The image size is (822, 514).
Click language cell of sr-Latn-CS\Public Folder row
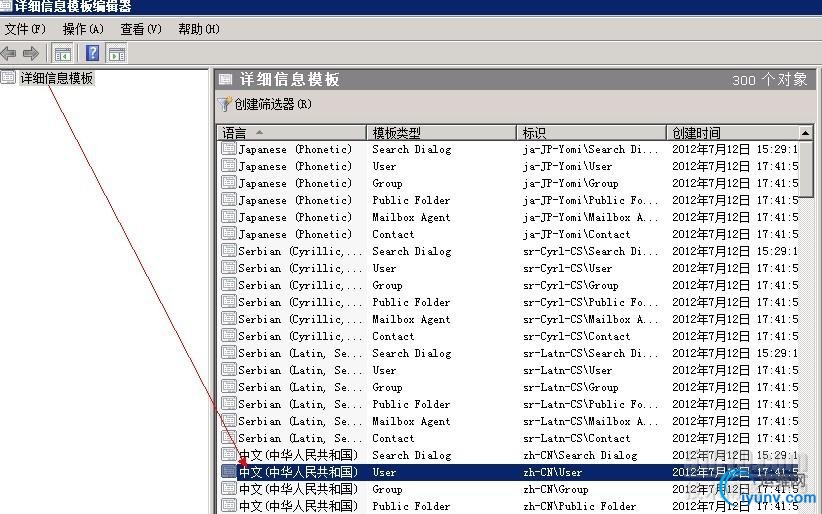click(x=300, y=404)
